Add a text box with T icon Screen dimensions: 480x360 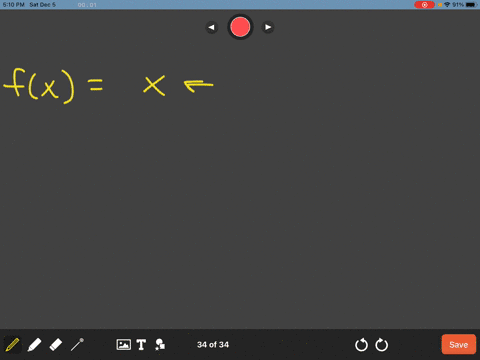pos(141,345)
